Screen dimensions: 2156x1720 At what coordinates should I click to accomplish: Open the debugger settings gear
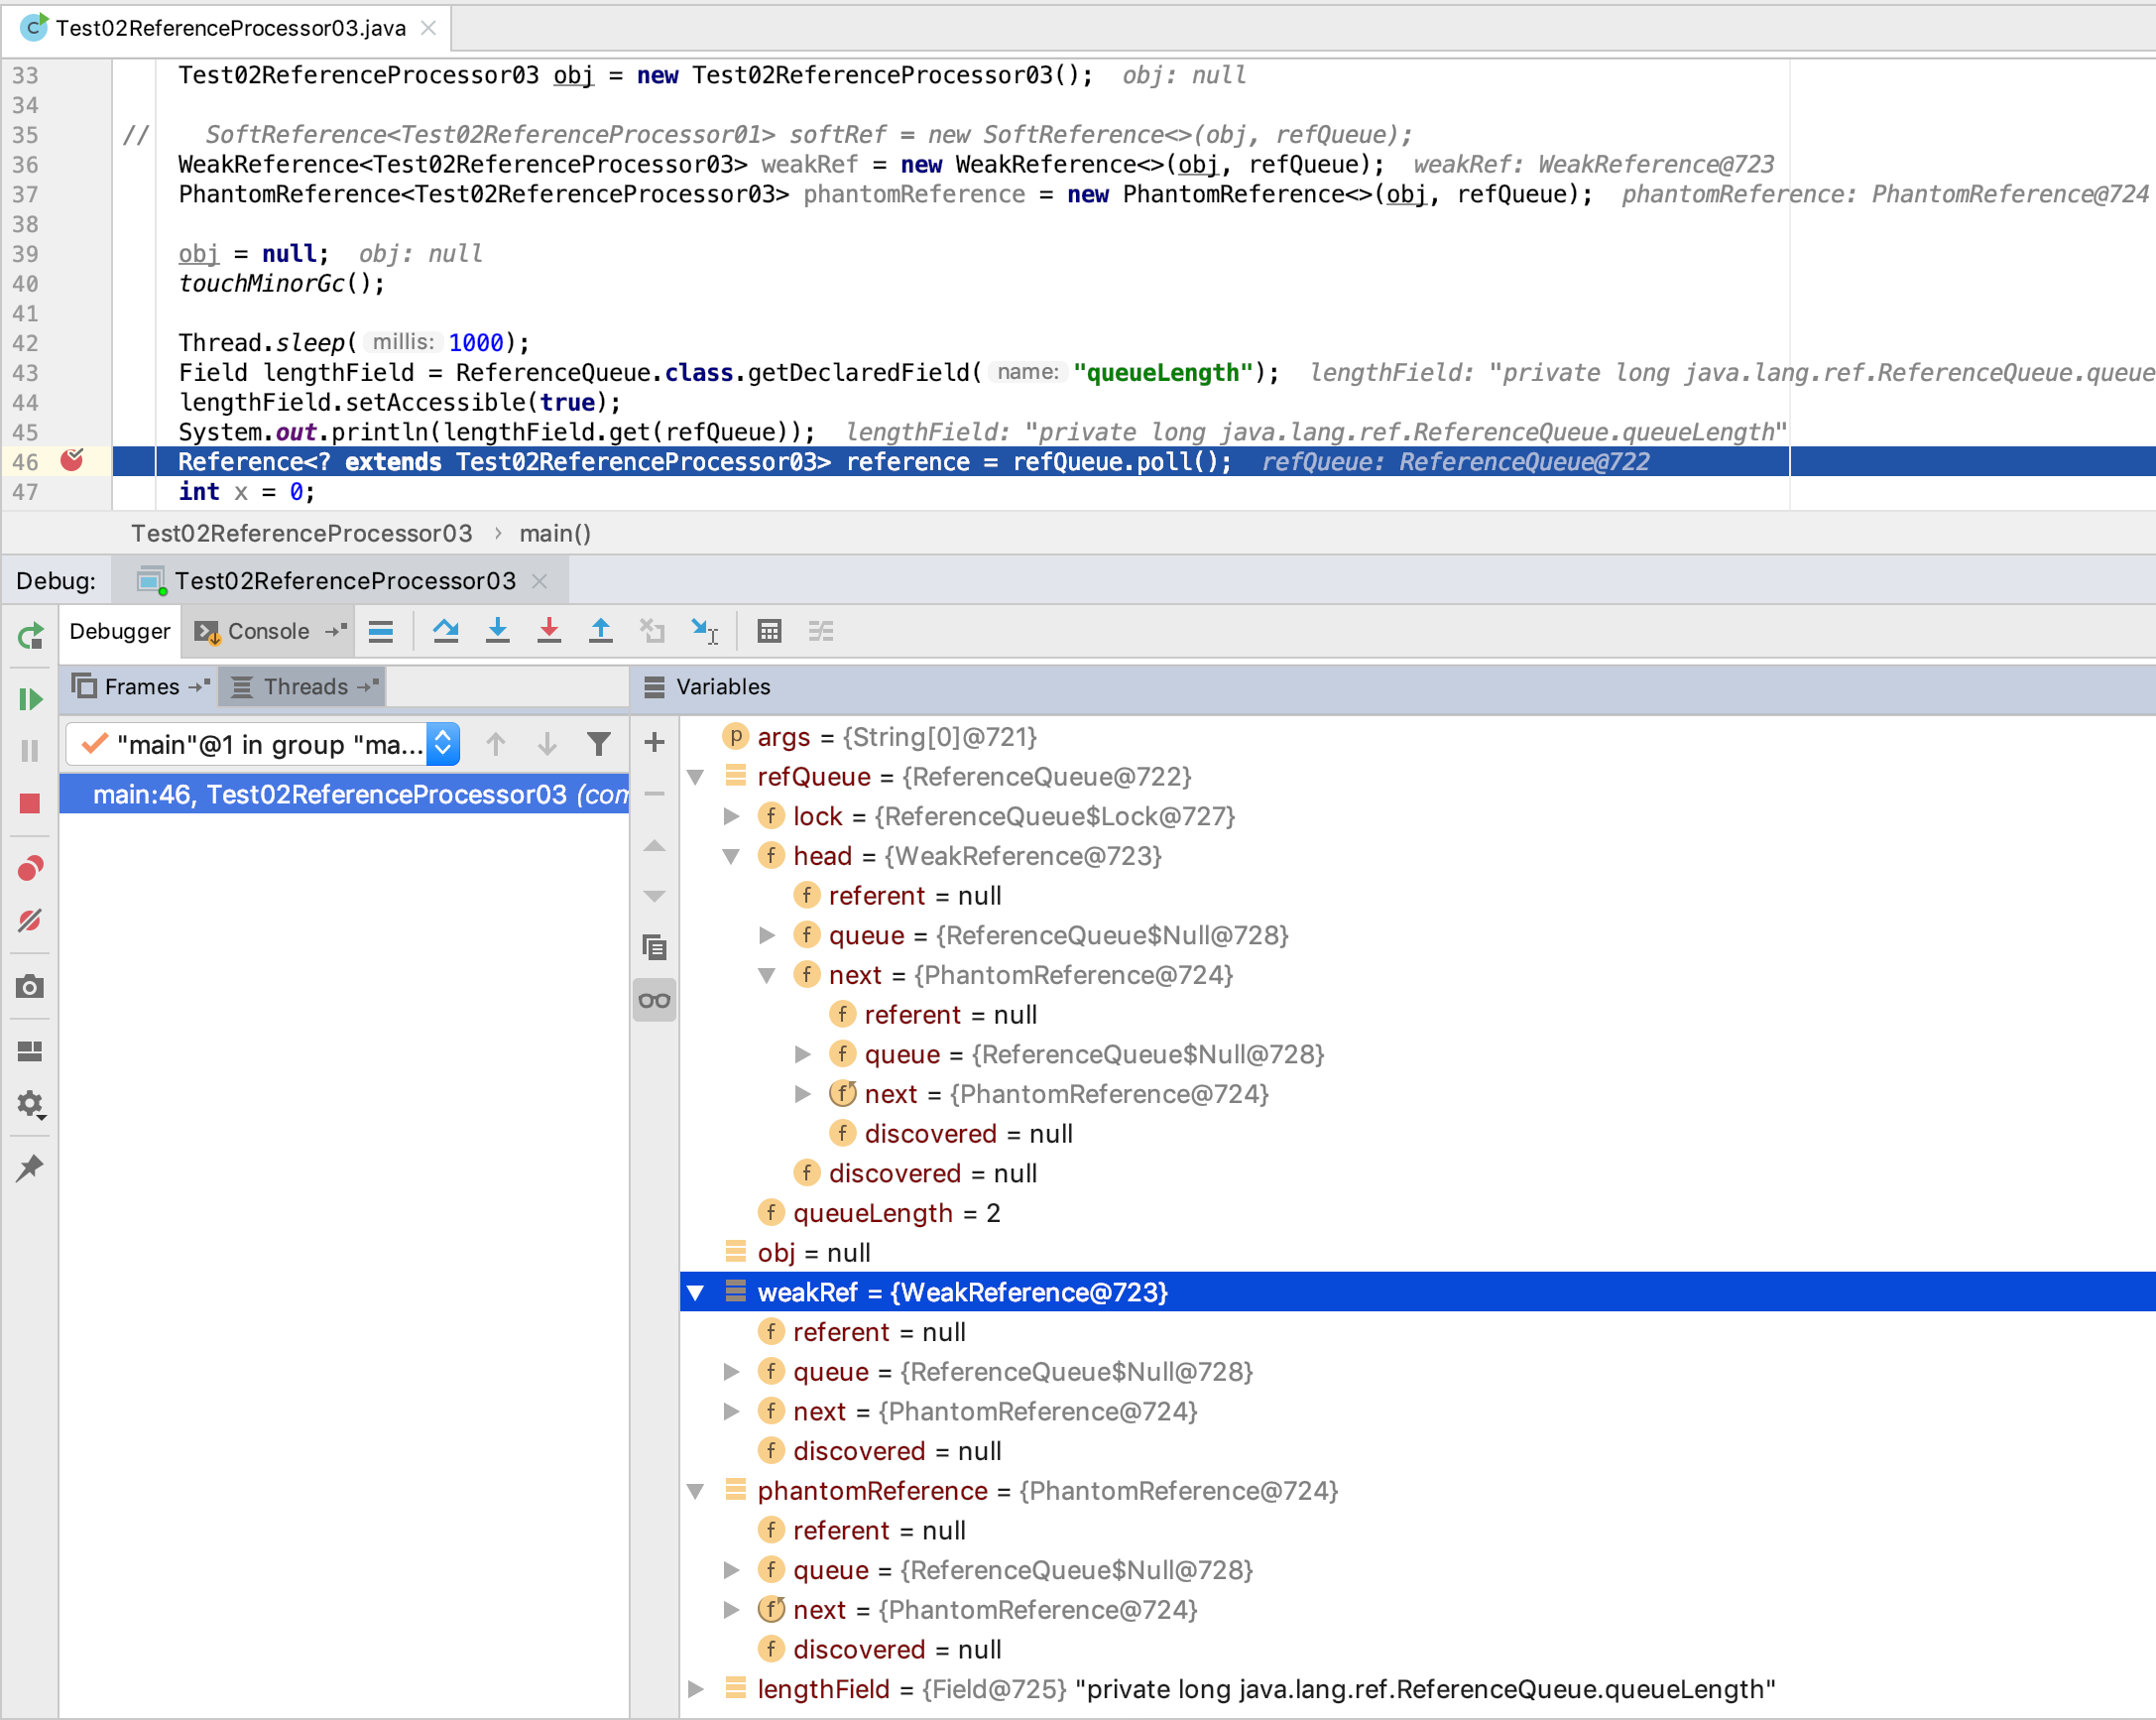[x=30, y=1104]
